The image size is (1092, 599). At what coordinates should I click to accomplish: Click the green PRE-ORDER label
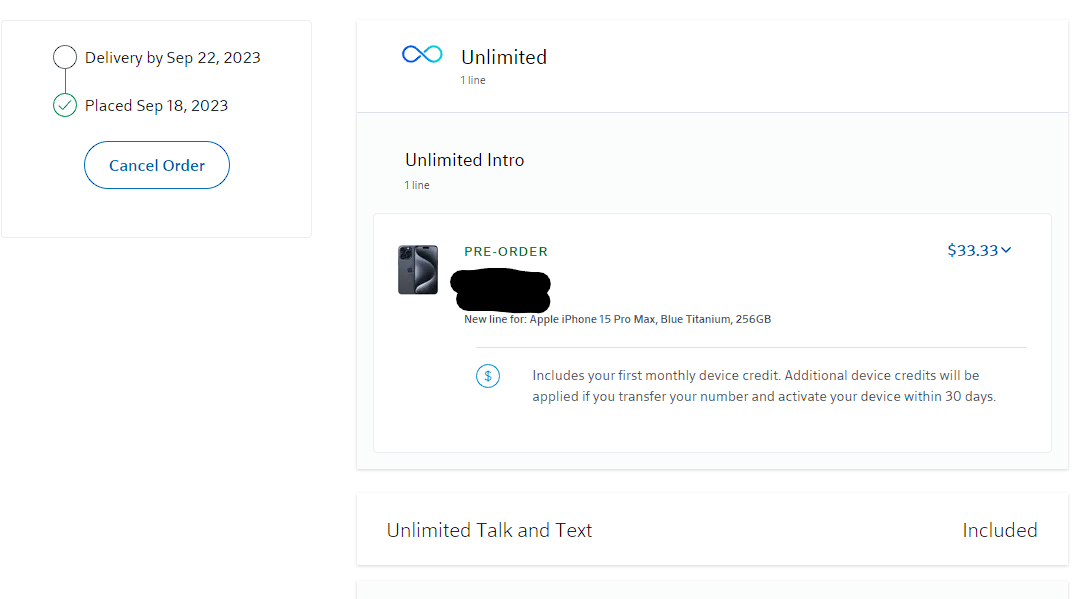[506, 252]
